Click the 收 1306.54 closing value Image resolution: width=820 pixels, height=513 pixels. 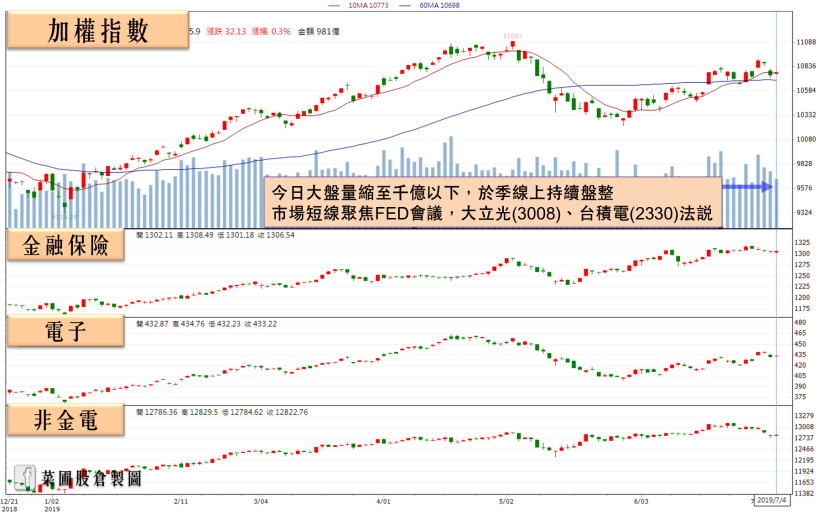click(x=277, y=235)
